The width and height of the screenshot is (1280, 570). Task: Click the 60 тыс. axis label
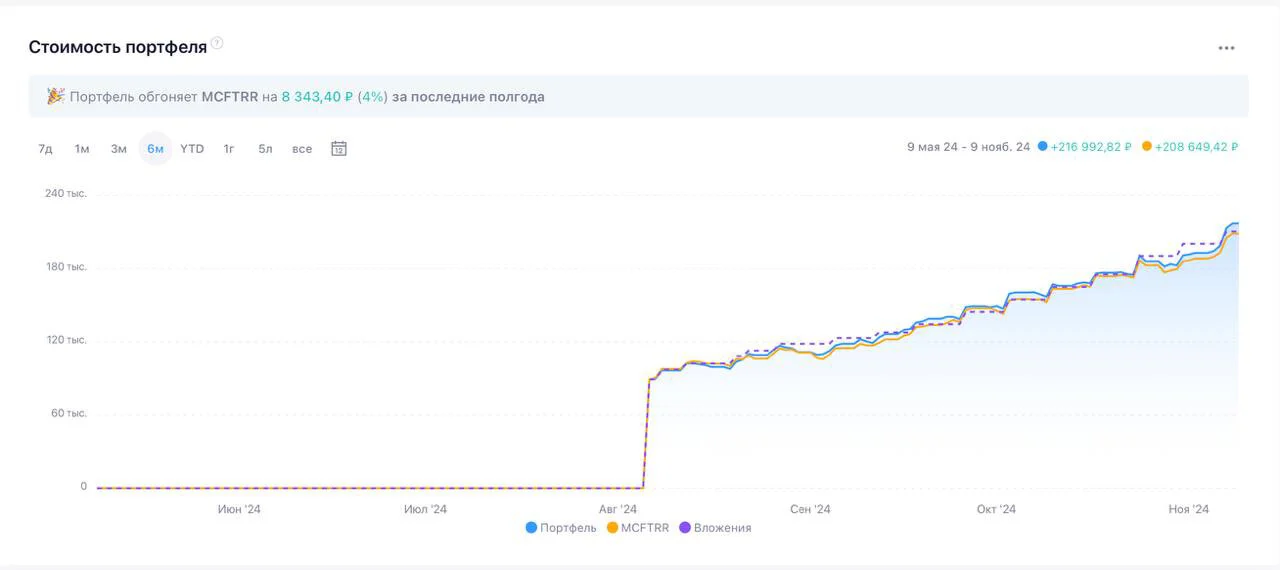[x=69, y=413]
